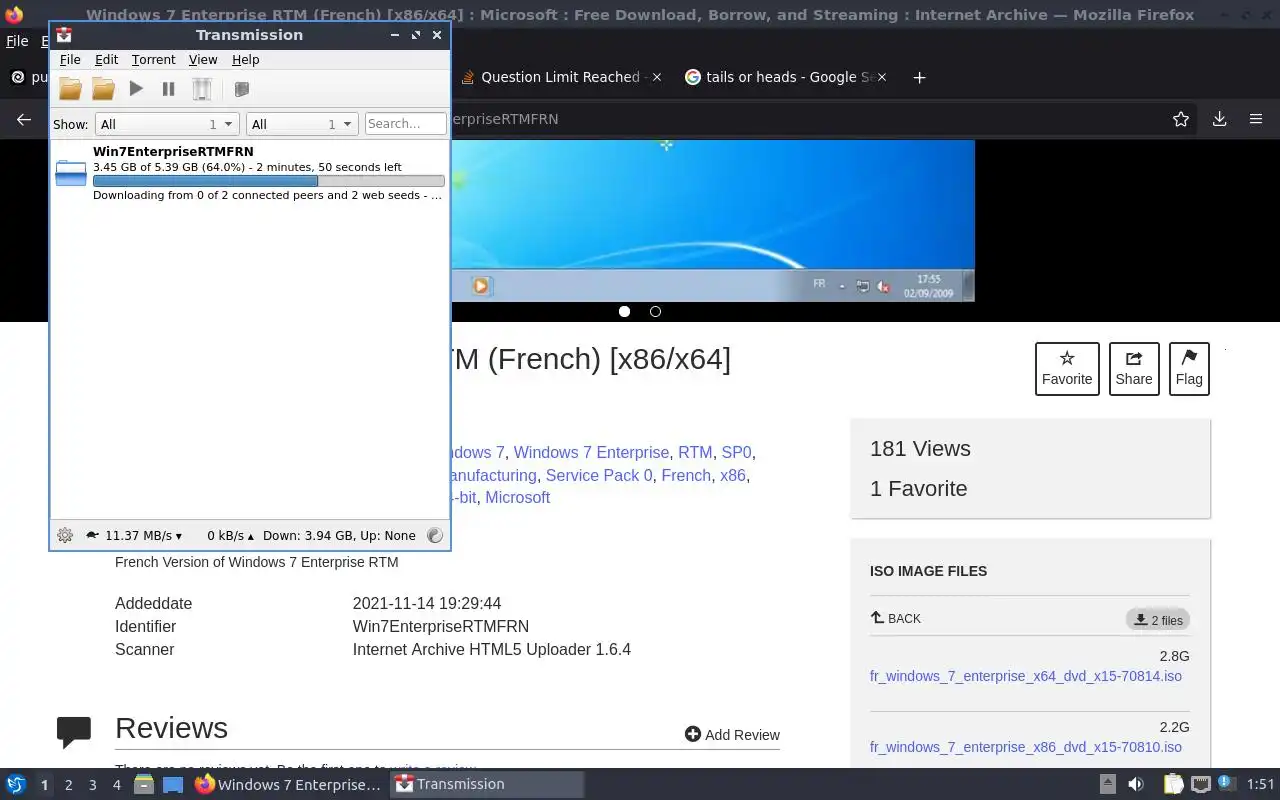This screenshot has height=800, width=1280.
Task: Open file manager icon in taskbar
Action: pos(143,785)
